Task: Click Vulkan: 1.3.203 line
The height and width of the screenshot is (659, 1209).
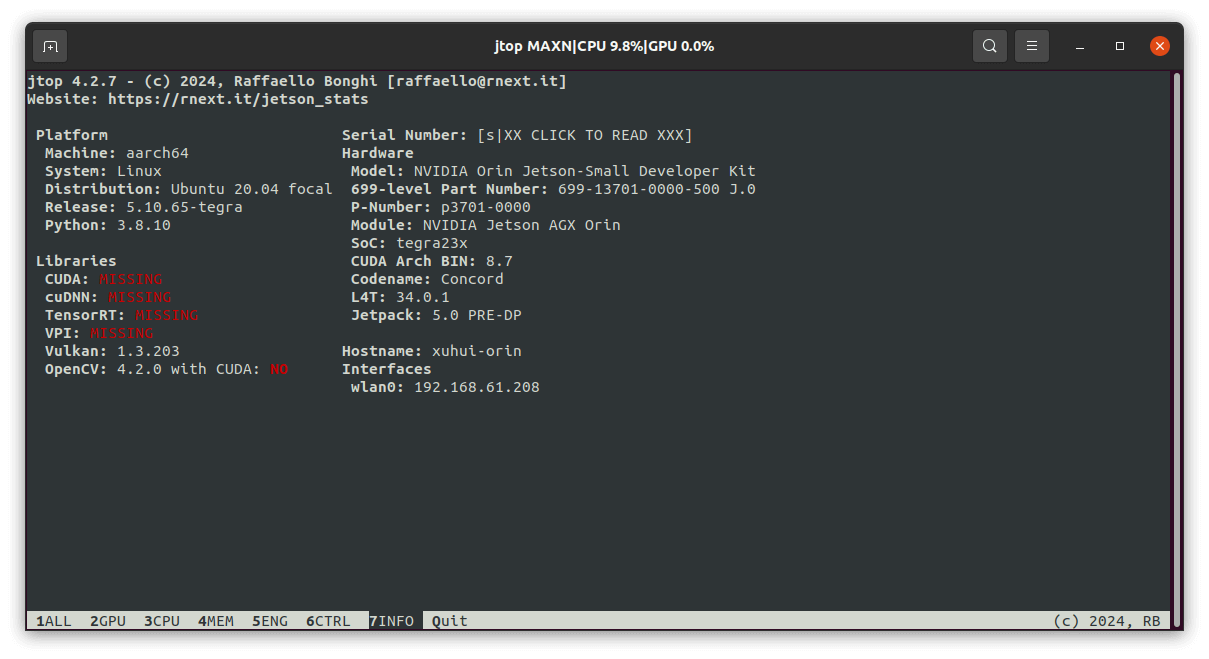Action: 112,351
